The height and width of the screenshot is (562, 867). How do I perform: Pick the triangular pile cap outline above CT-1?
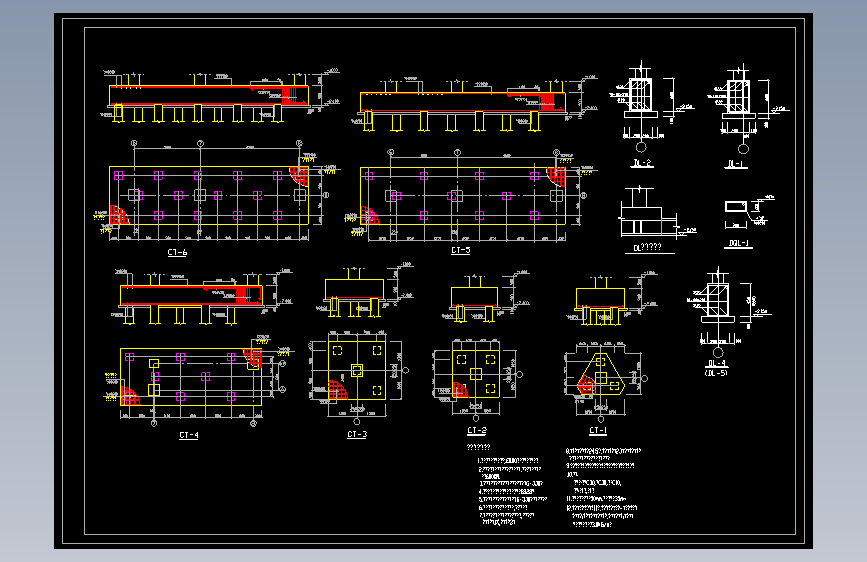tap(600, 373)
